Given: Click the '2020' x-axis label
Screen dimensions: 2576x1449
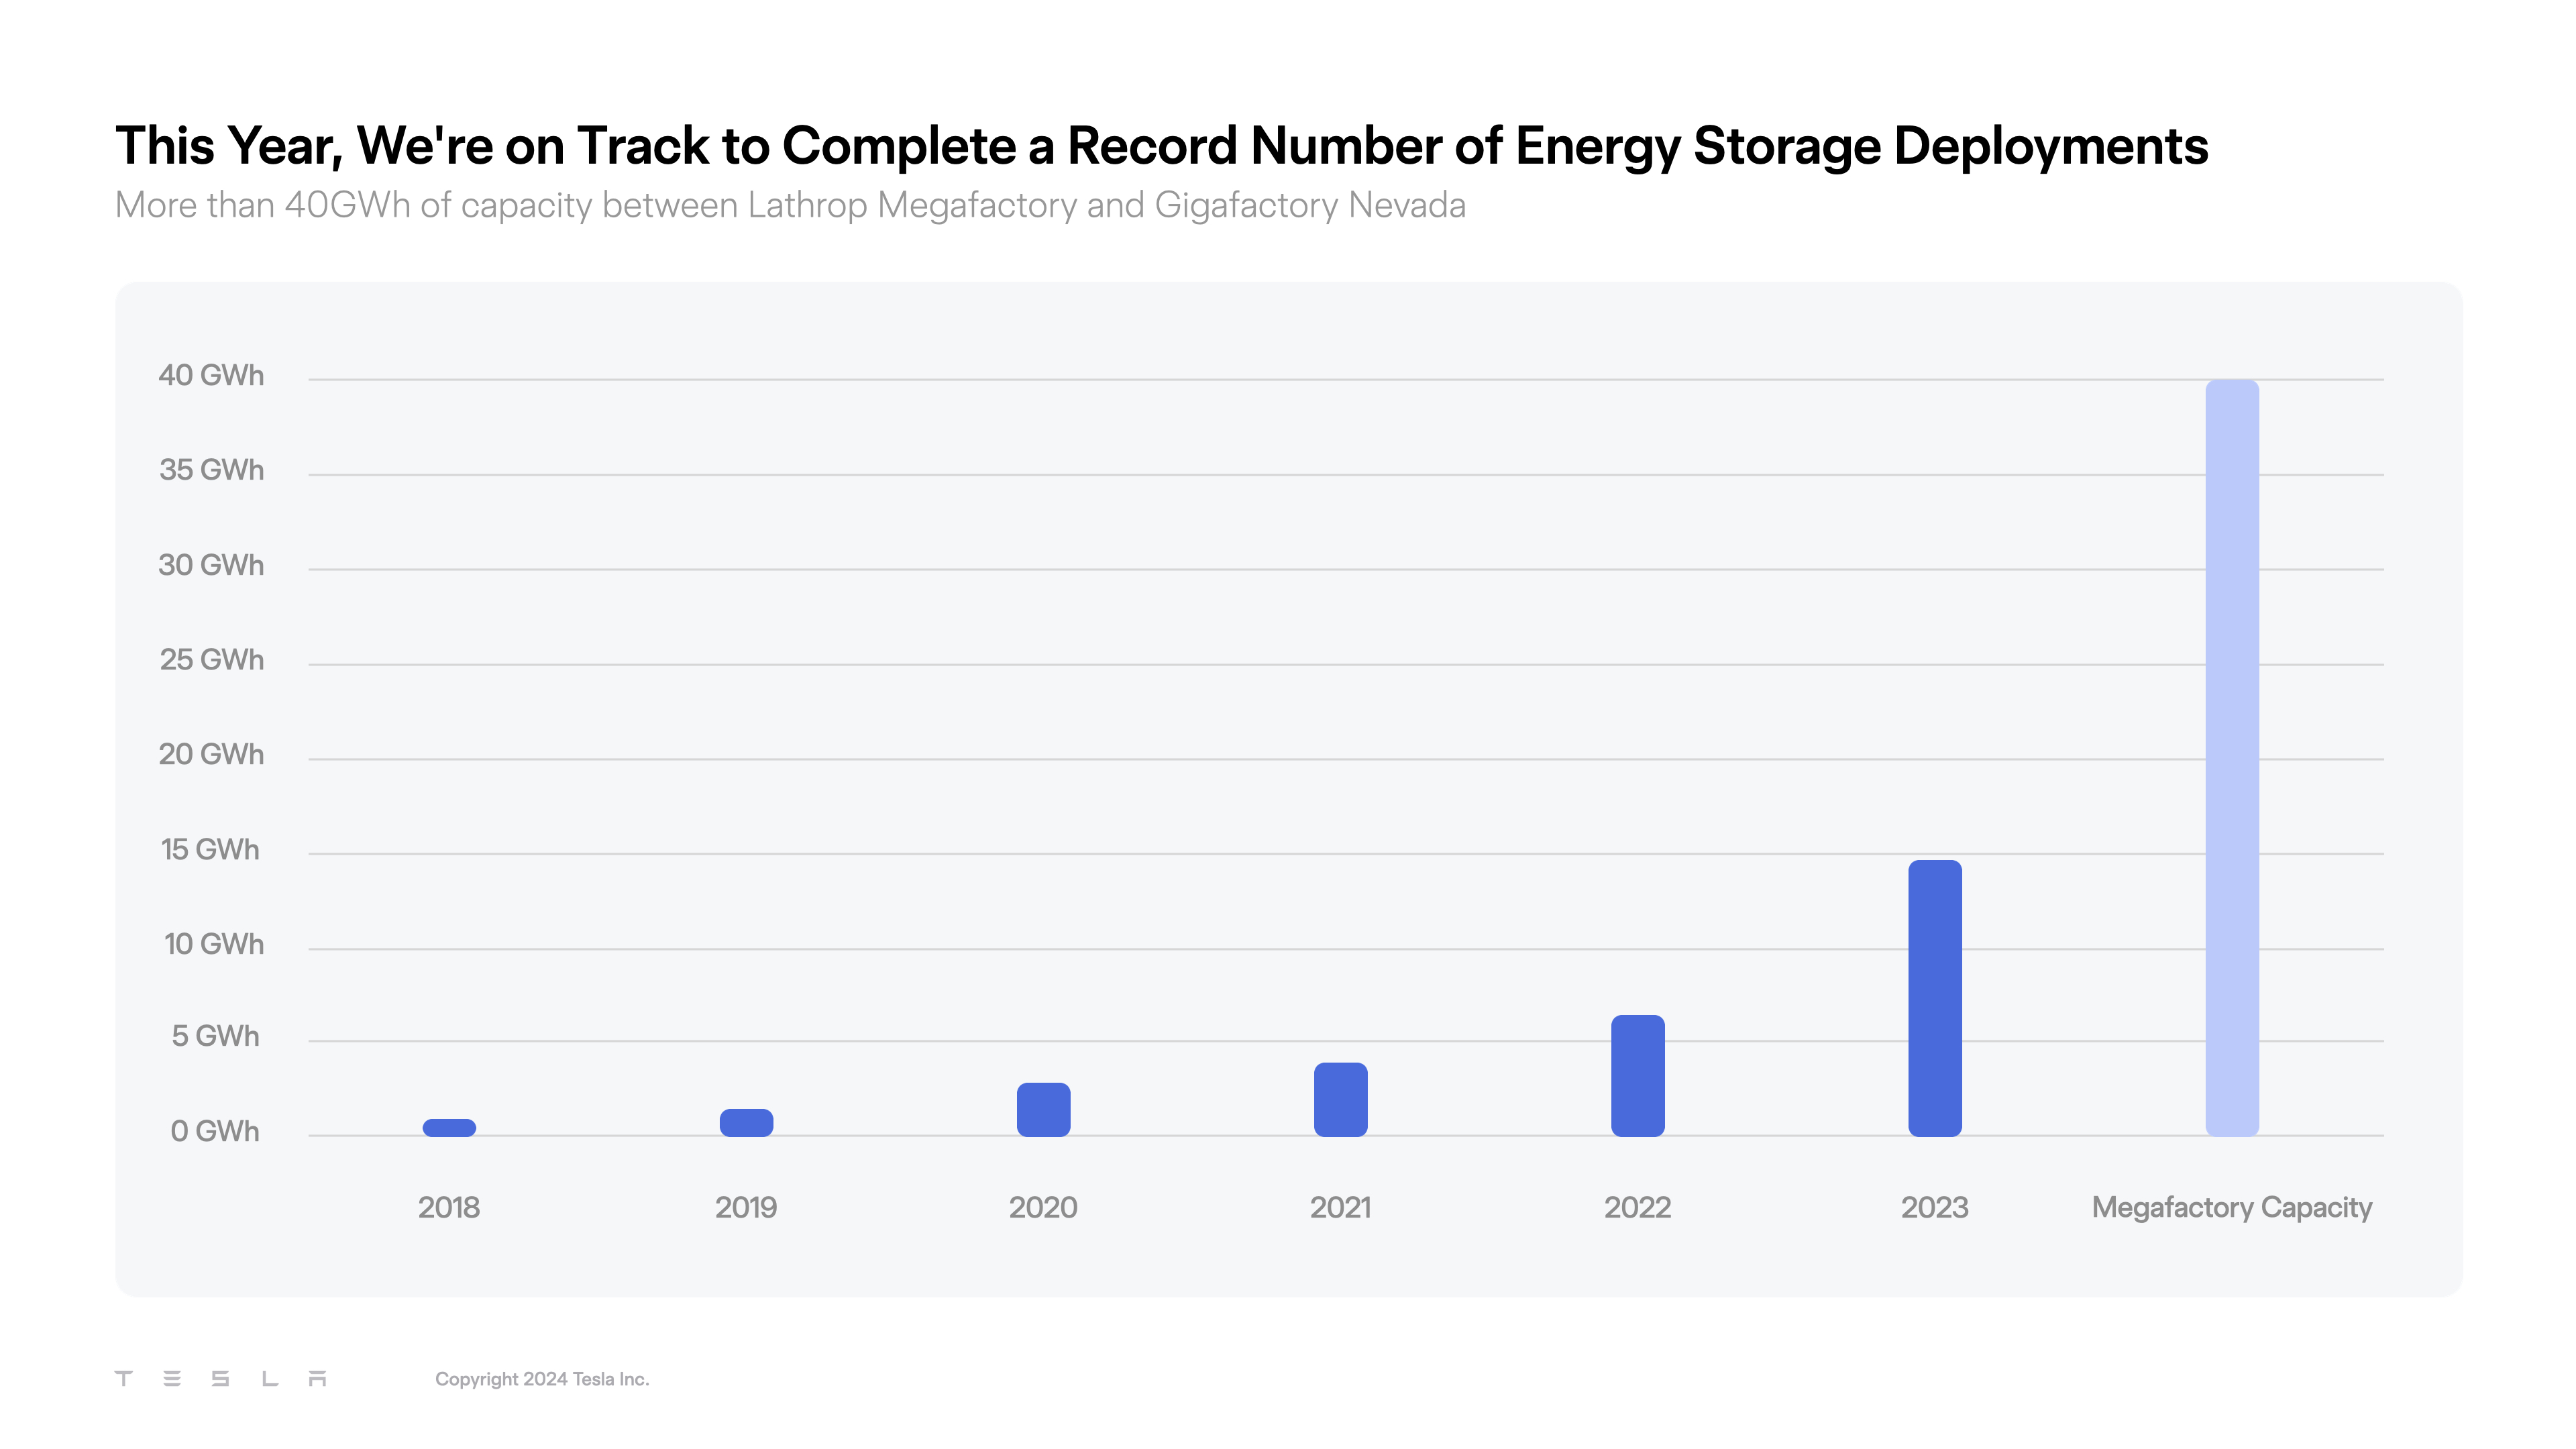Looking at the screenshot, I should [1043, 1207].
